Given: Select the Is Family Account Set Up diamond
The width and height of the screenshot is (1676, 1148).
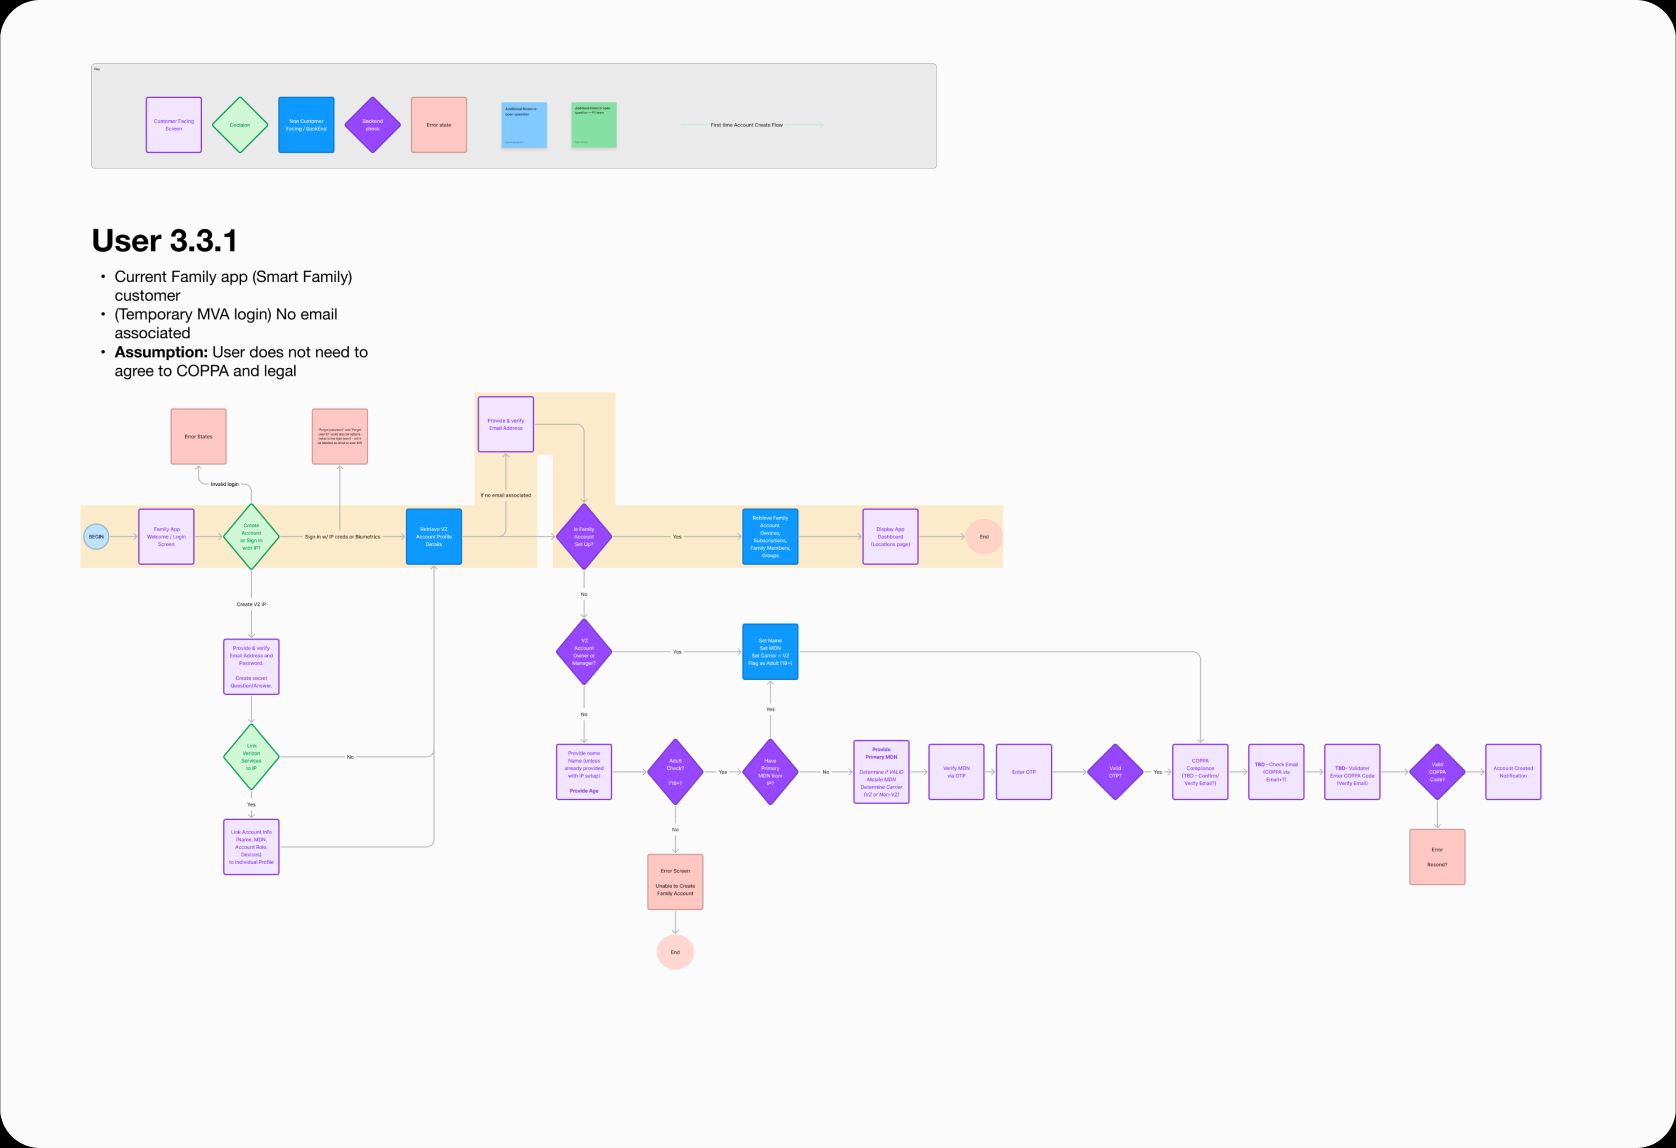Looking at the screenshot, I should (x=584, y=537).
